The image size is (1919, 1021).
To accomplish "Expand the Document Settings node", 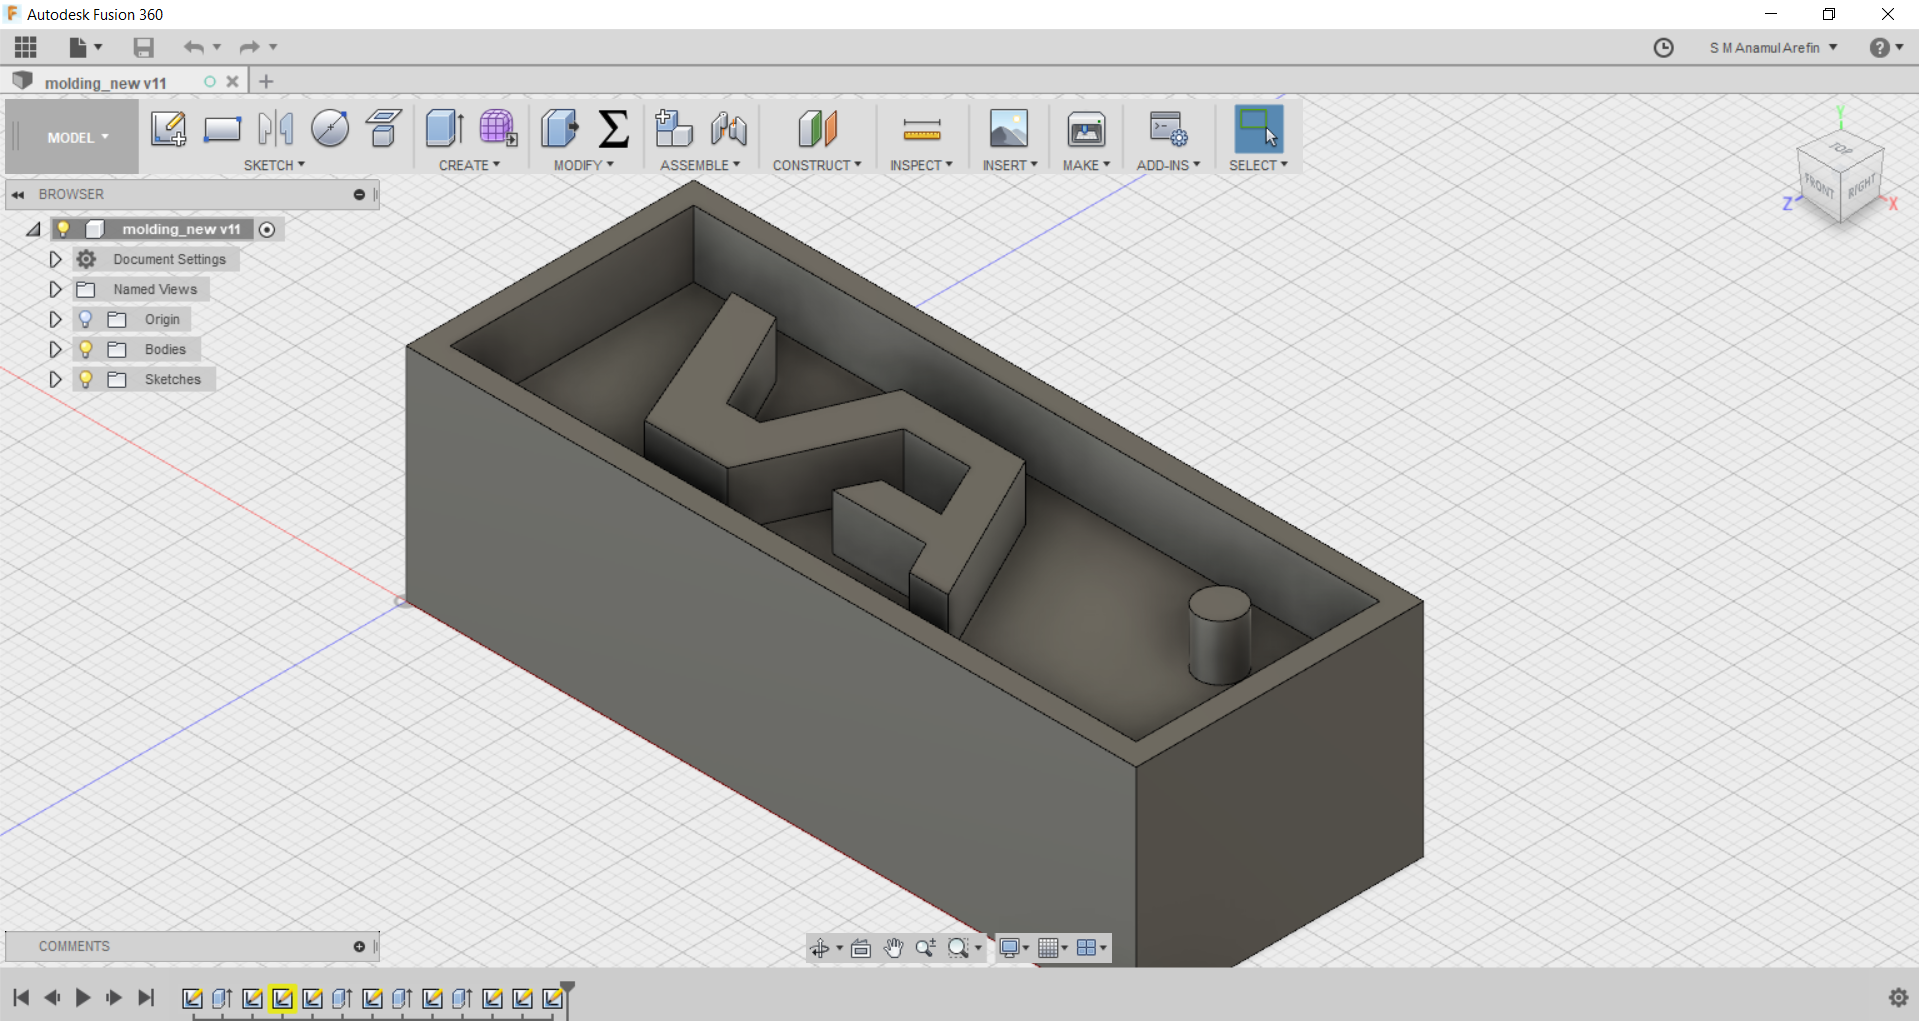I will tap(55, 259).
